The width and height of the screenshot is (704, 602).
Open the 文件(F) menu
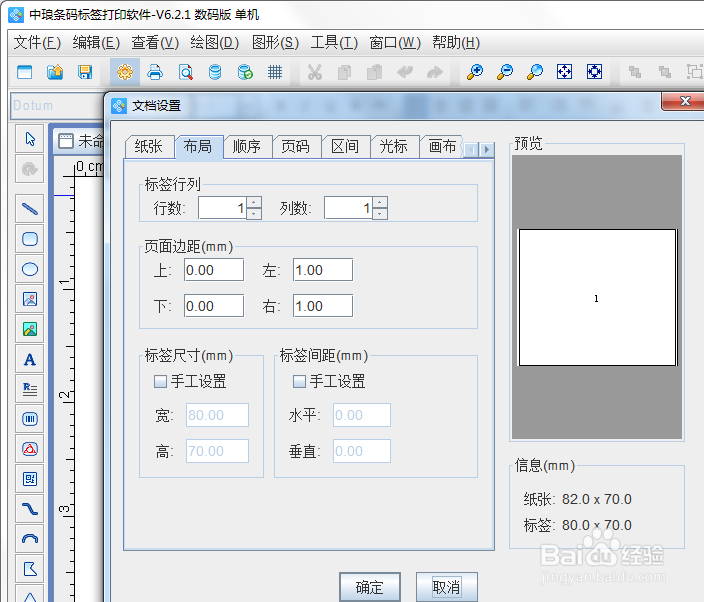click(x=37, y=43)
